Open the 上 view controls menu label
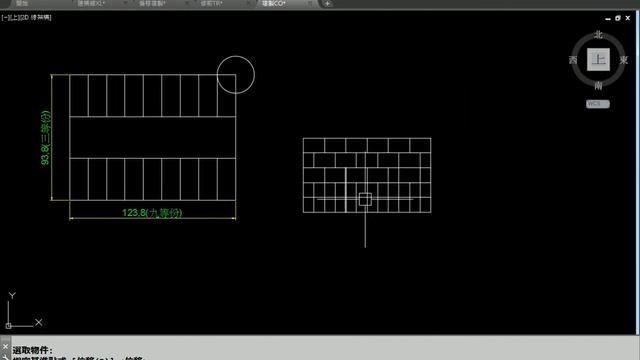This screenshot has width=640, height=360. click(x=13, y=17)
